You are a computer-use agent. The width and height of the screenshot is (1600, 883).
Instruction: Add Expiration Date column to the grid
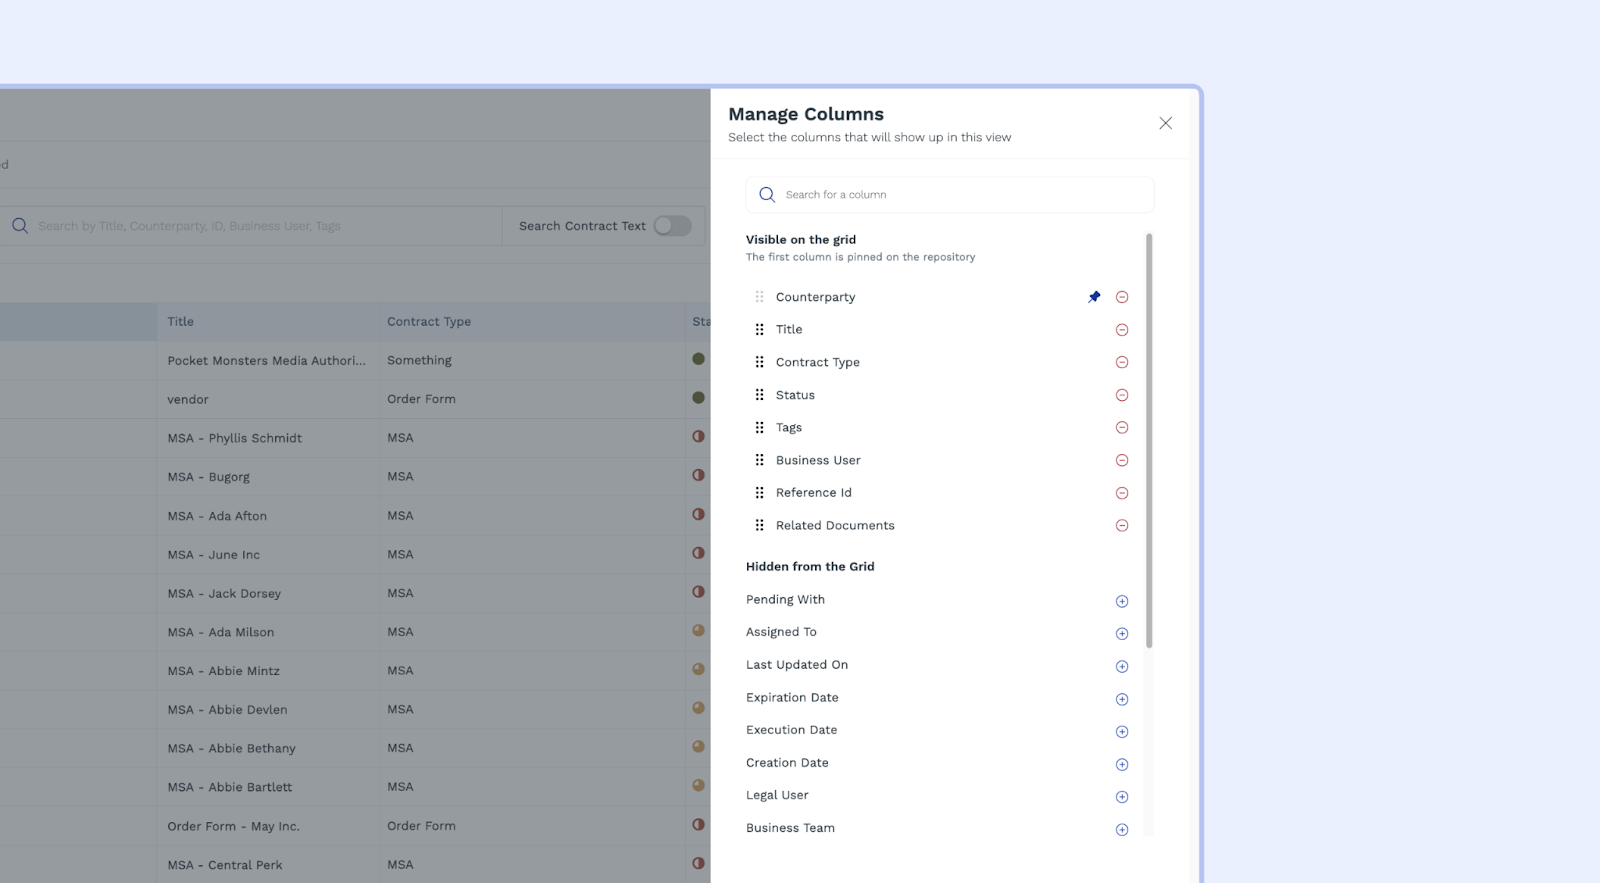click(1122, 699)
